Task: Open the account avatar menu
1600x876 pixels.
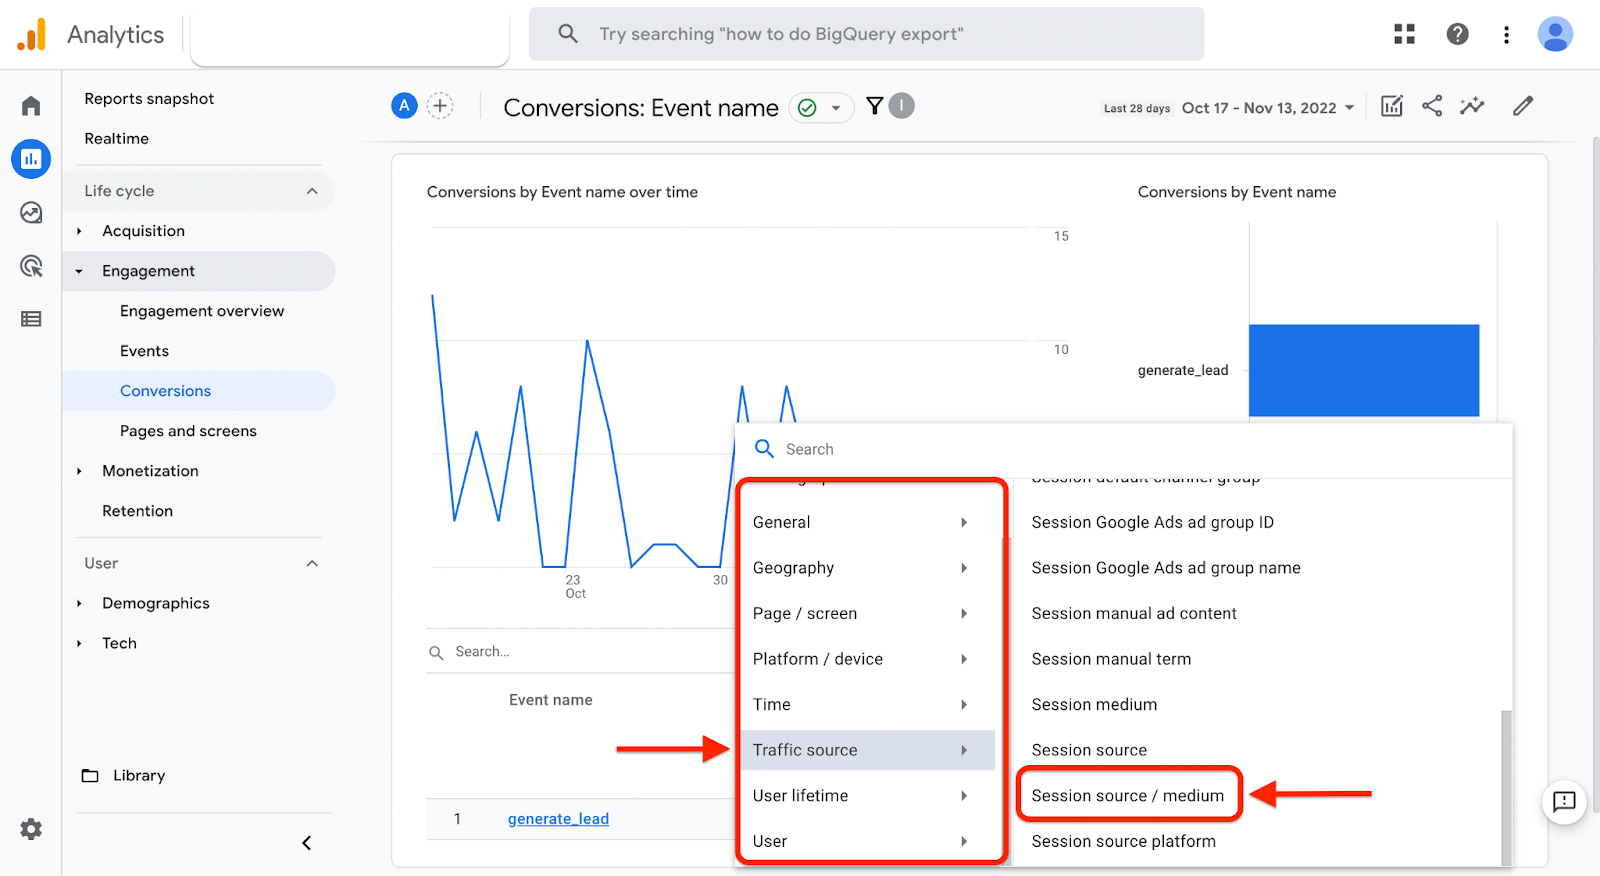Action: 1555,34
